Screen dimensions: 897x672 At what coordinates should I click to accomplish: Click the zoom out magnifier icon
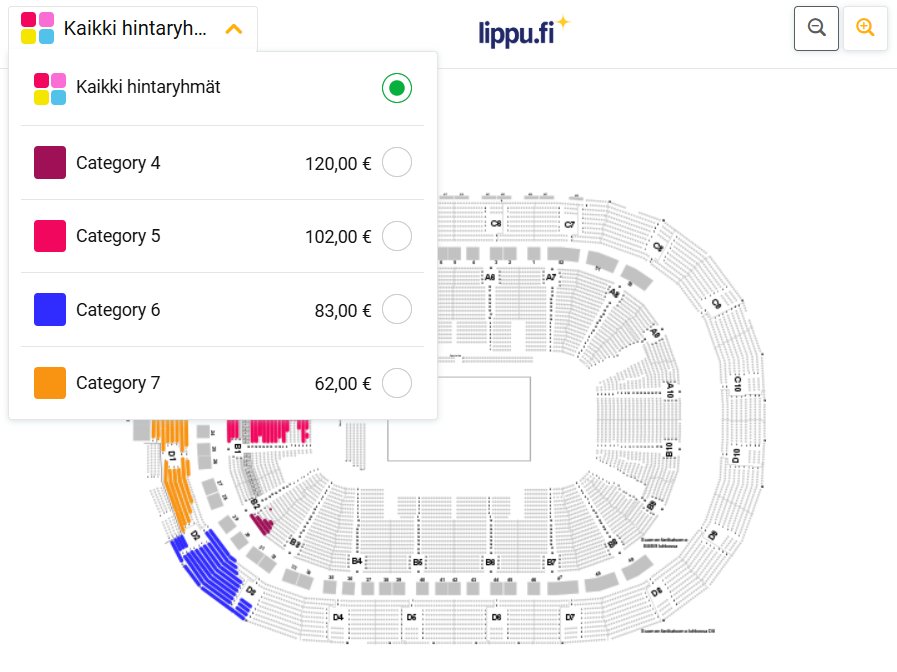pyautogui.click(x=816, y=28)
